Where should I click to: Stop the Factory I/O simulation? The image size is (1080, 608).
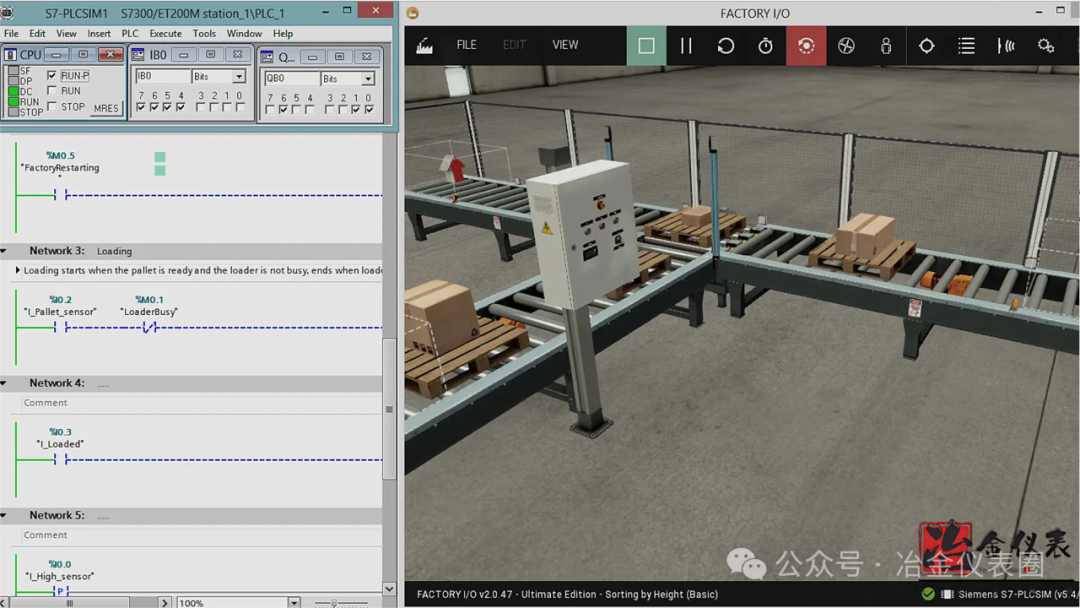pos(646,45)
